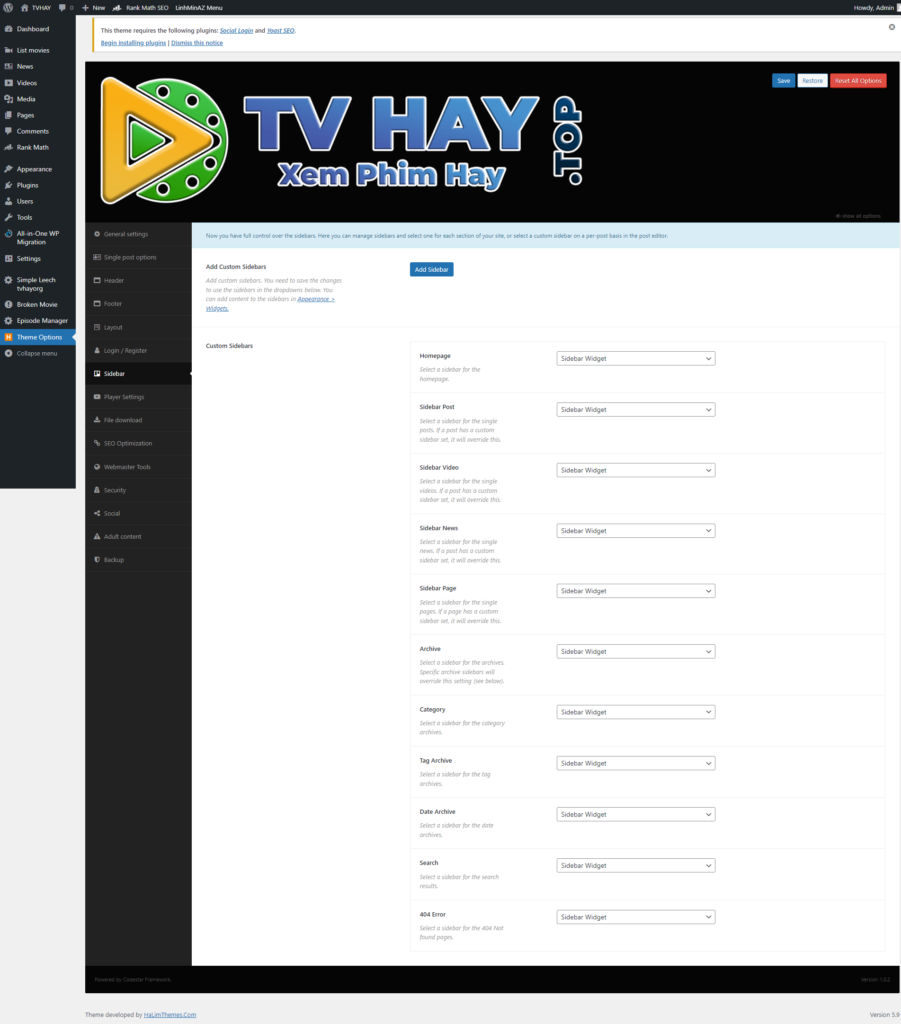
Task: Select the Sidebar options tab
Action: click(x=138, y=374)
